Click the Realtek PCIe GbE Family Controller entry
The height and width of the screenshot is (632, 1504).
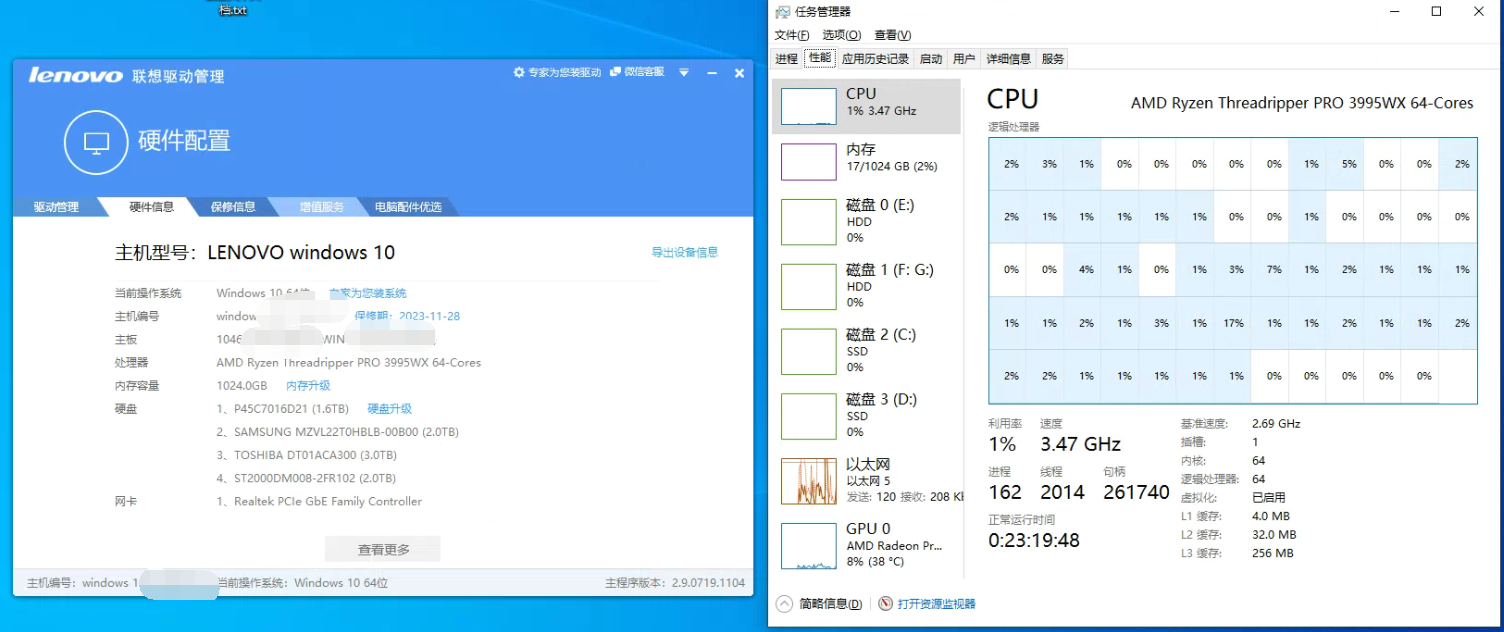319,501
